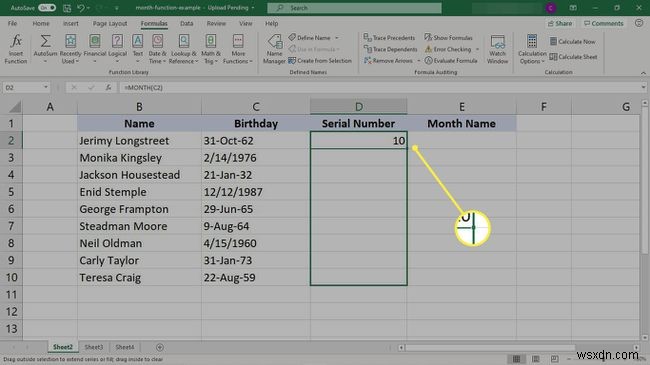The image size is (650, 365).
Task: Expand the Error Checking dropdown arrow
Action: tap(477, 49)
